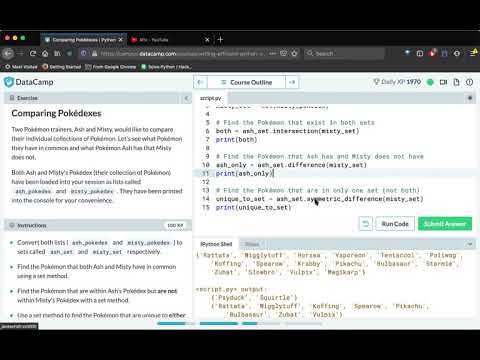The image size is (480, 360).
Task: Switch to the Slides tab
Action: (x=252, y=244)
